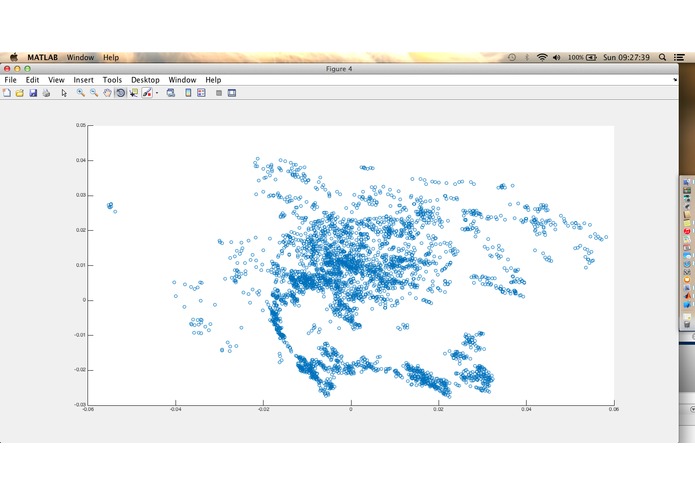Select the Brush/Select Data tool

147,93
